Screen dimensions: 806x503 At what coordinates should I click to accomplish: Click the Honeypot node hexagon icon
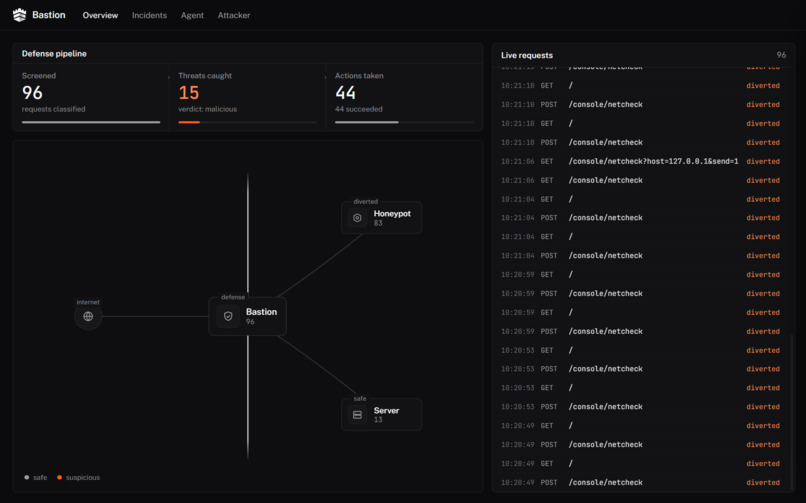coord(357,218)
